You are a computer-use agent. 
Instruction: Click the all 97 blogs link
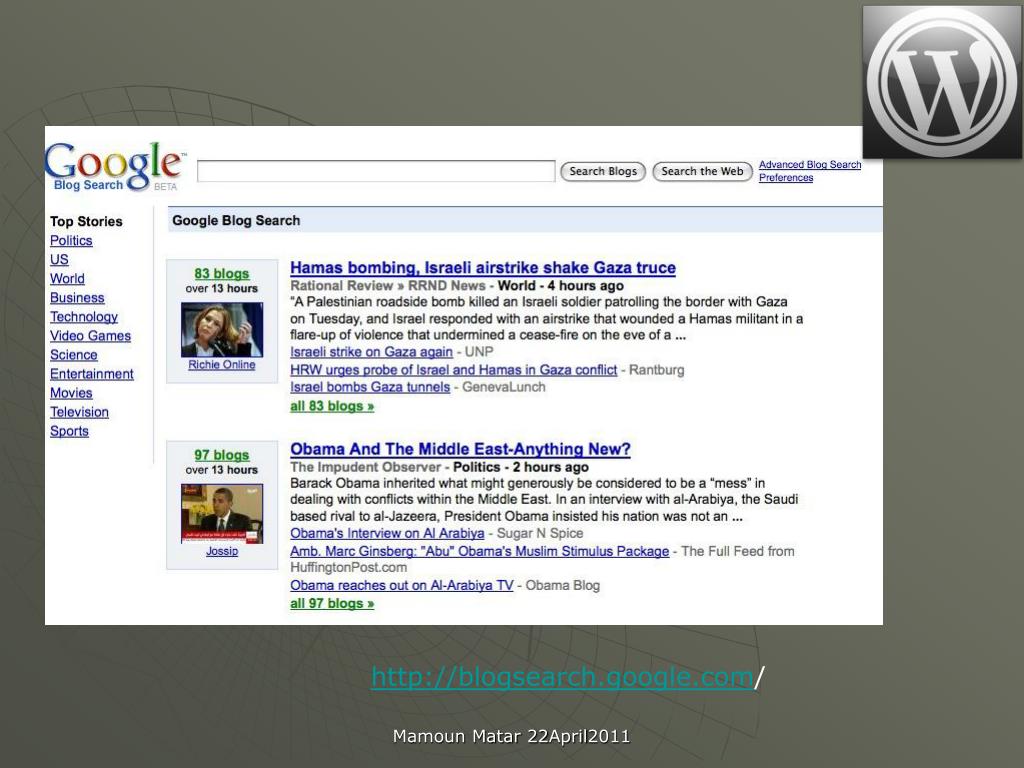click(332, 603)
